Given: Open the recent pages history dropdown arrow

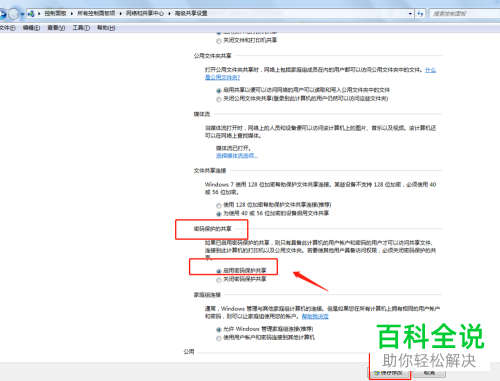Looking at the screenshot, I should (22, 14).
